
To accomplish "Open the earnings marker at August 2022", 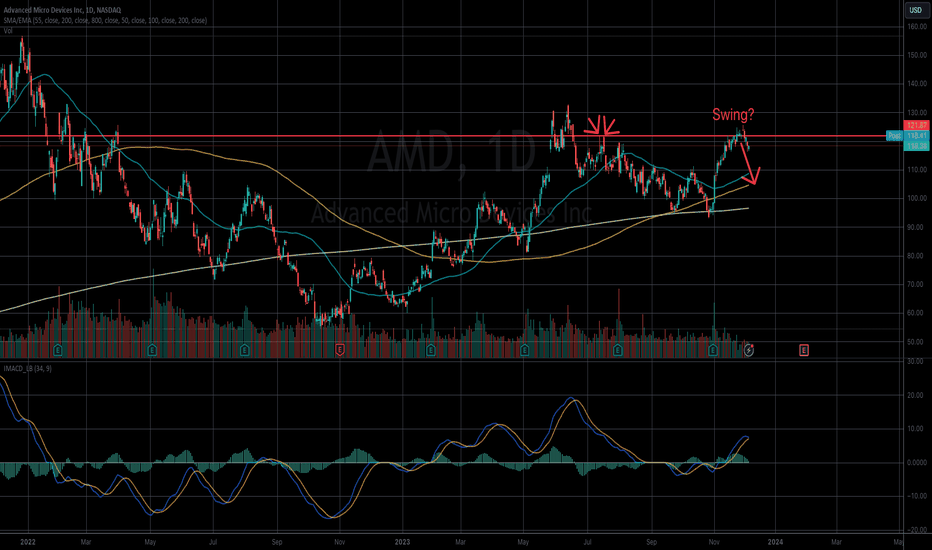I will tap(245, 350).
